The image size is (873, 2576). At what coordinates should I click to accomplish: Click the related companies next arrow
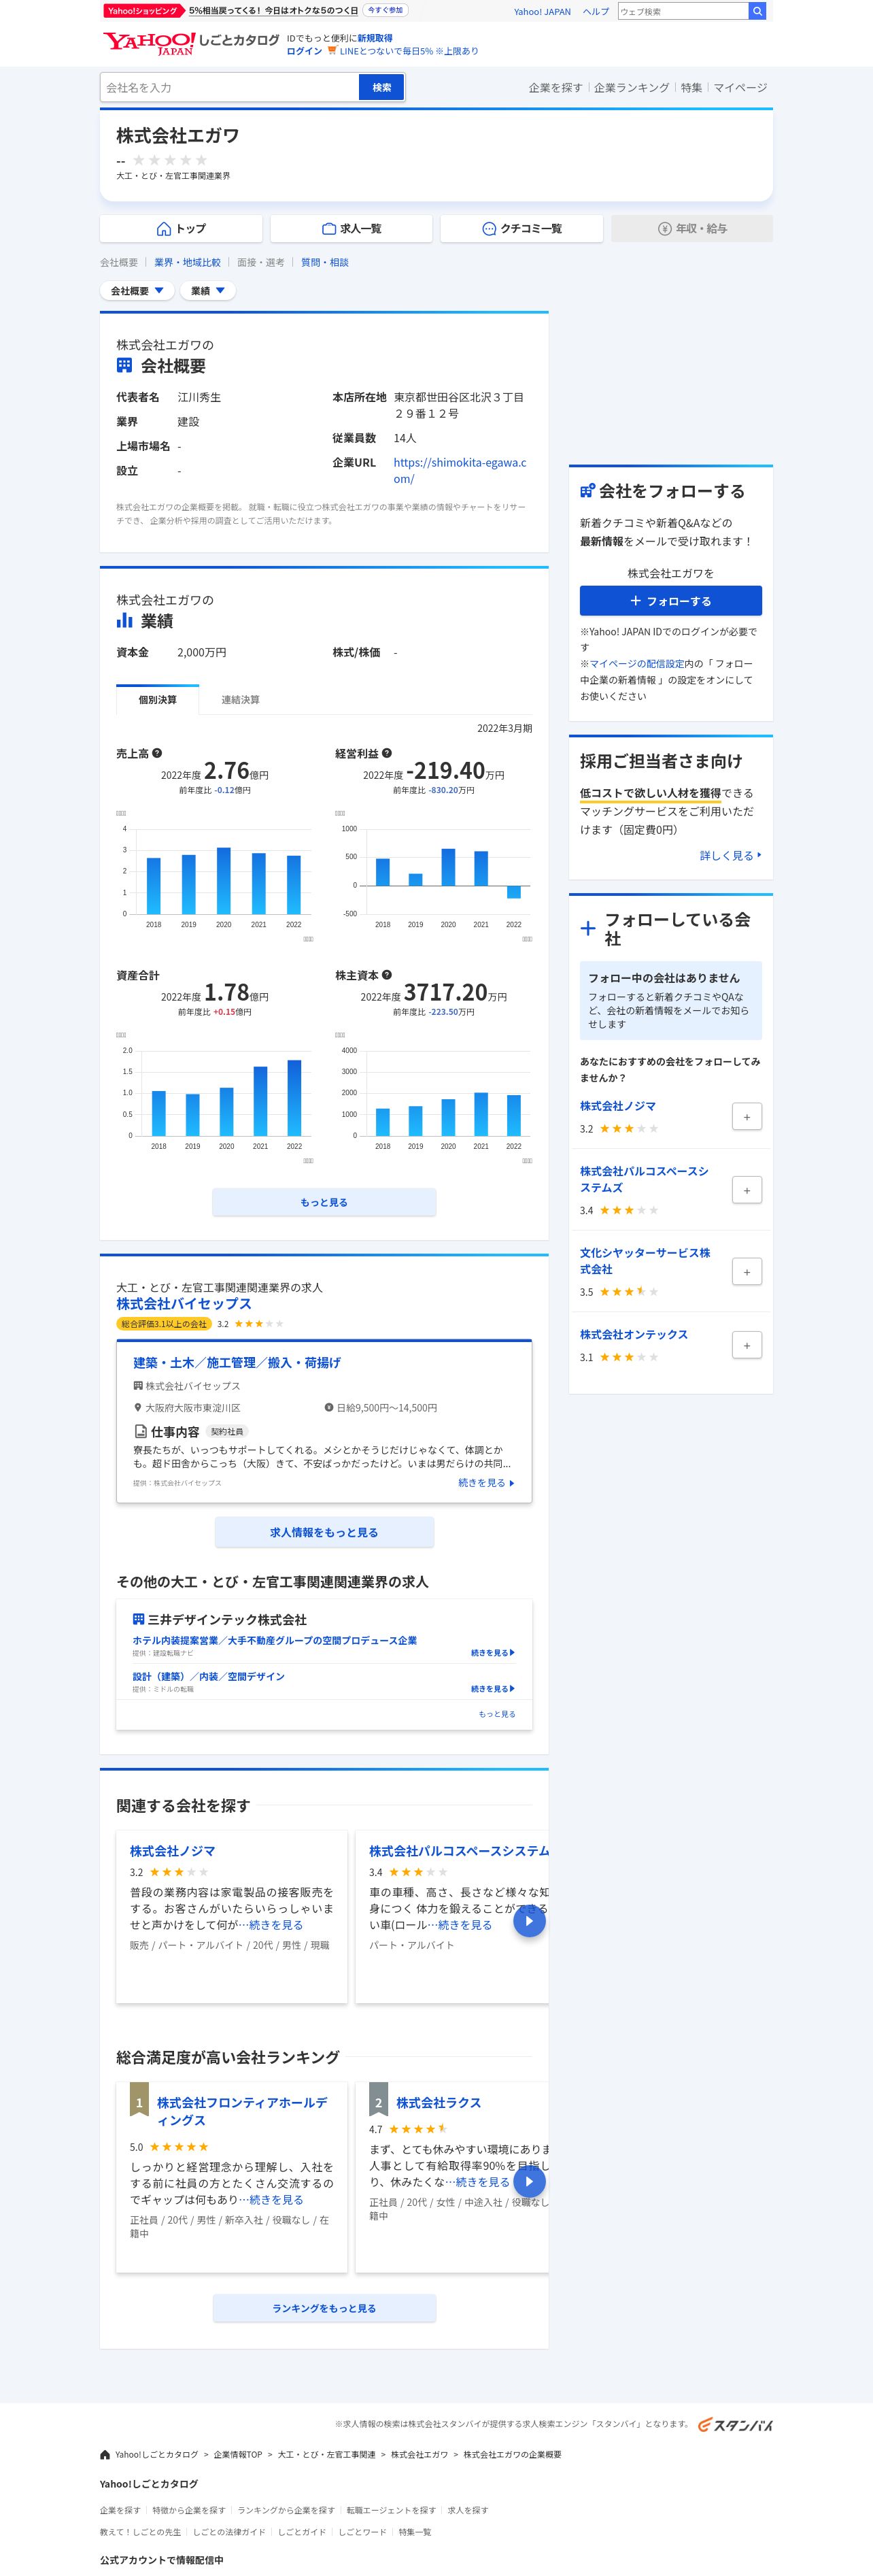pos(529,1921)
